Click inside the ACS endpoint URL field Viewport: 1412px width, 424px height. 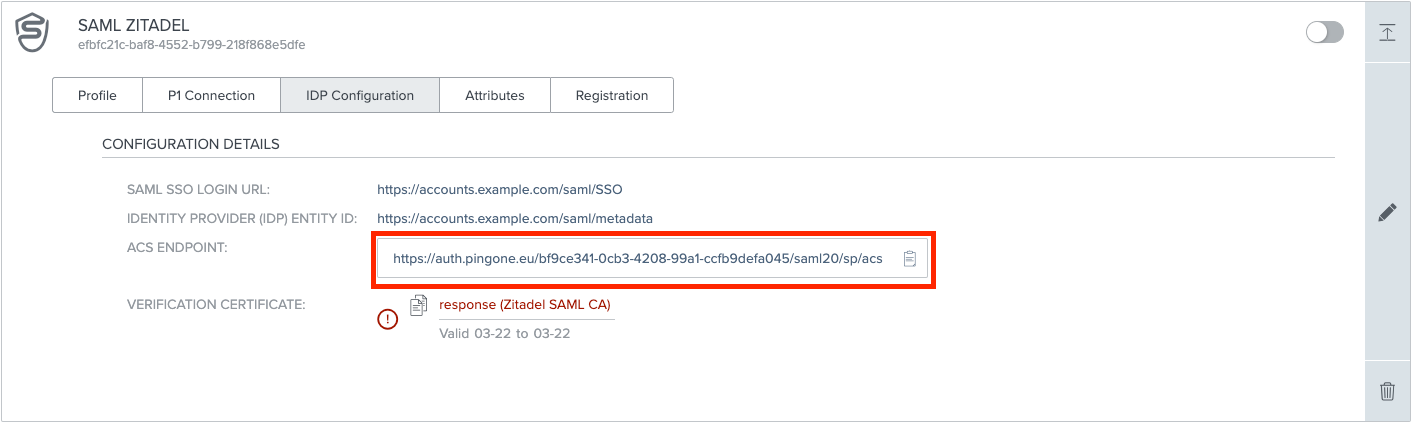click(638, 259)
